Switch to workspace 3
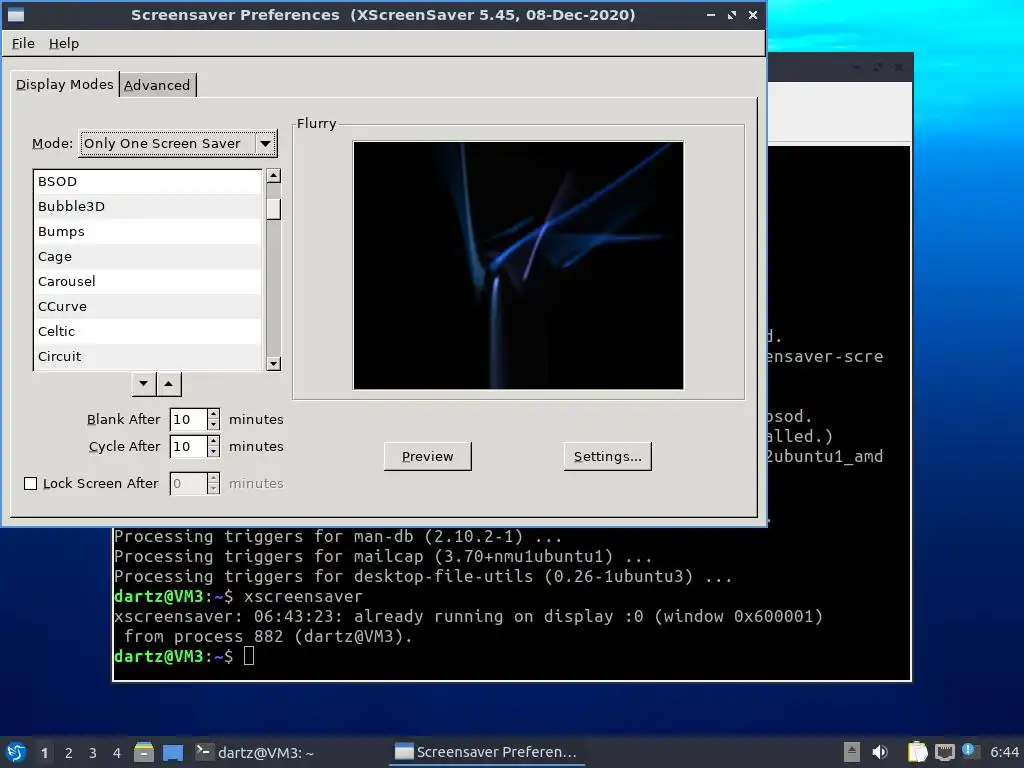The height and width of the screenshot is (768, 1024). coord(93,753)
